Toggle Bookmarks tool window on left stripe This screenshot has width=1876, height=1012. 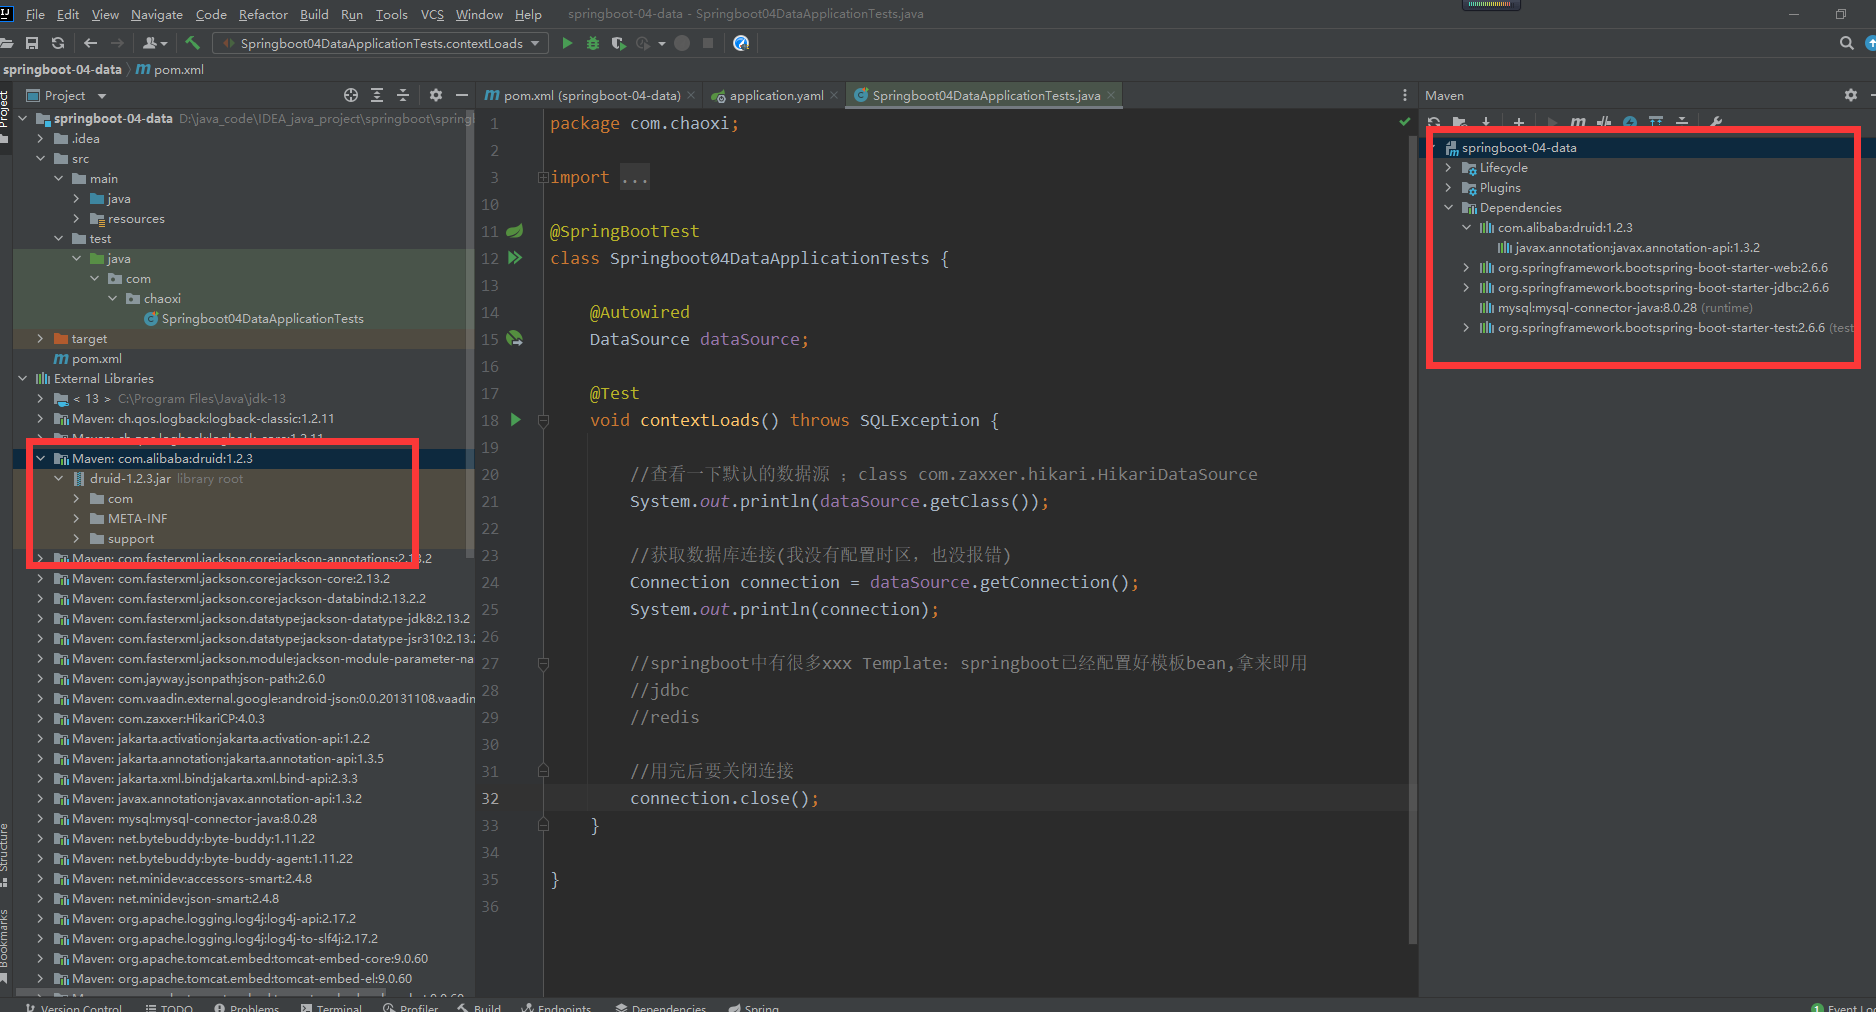tap(5, 945)
